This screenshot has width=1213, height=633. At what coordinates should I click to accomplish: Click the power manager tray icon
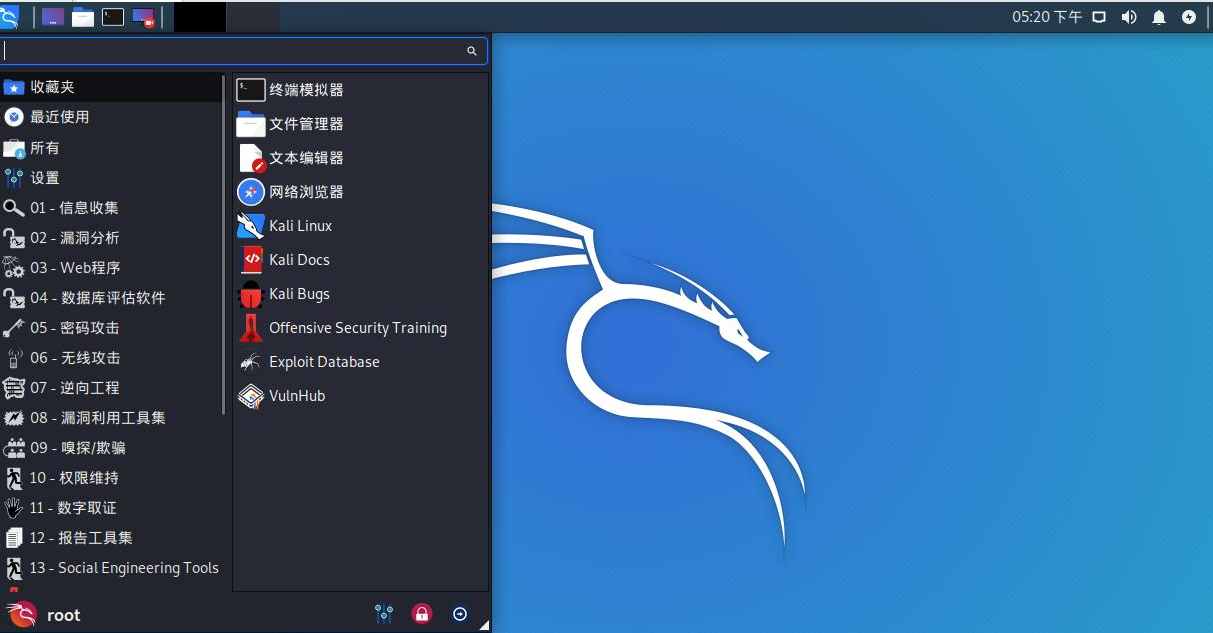tap(1189, 17)
